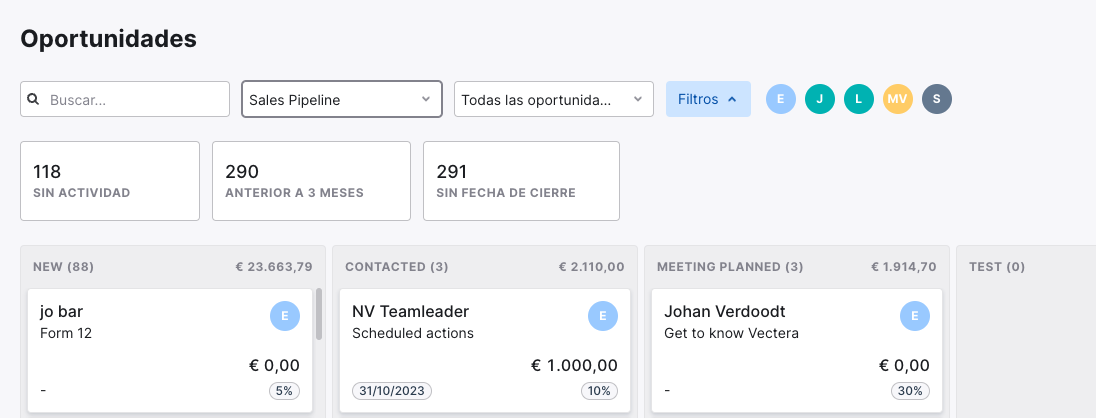Open the Sales Pipeline dropdown
The height and width of the screenshot is (418, 1096).
[x=342, y=99]
